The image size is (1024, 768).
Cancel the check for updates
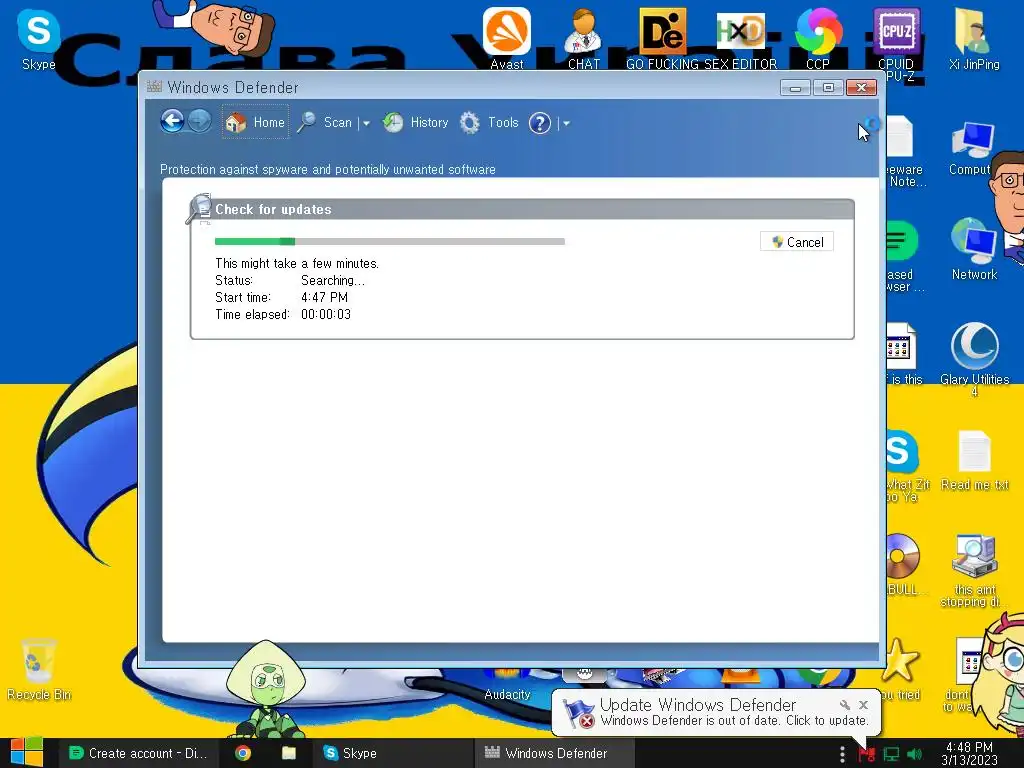coord(797,242)
